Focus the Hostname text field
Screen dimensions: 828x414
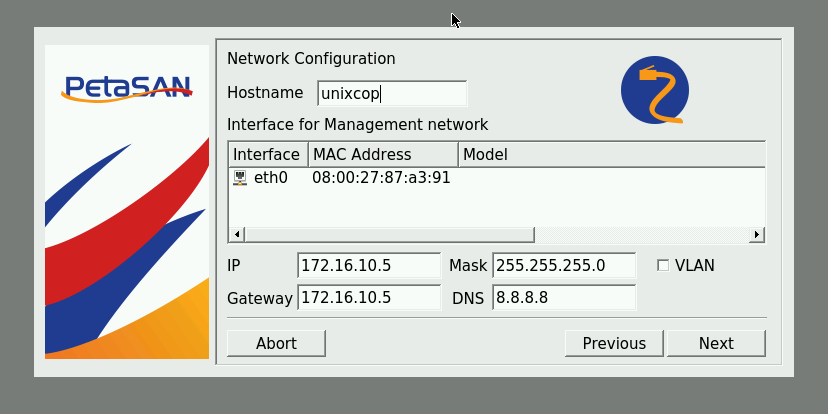tap(392, 93)
